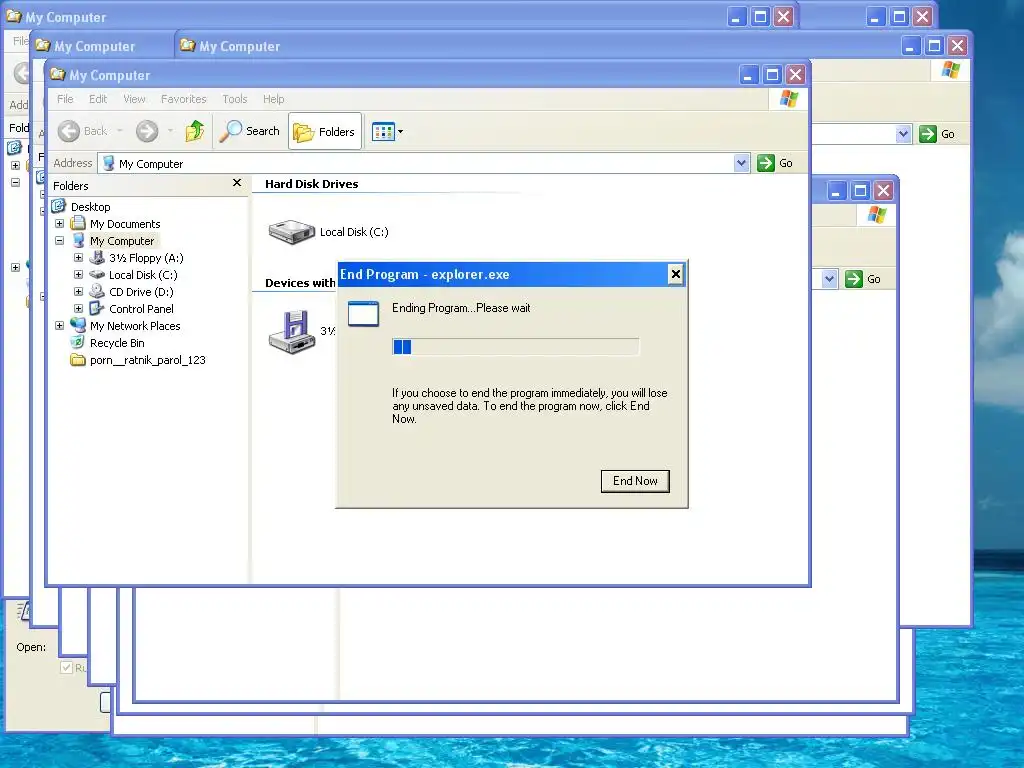The image size is (1024, 768).
Task: Open the Views icon dropdown in the toolbar
Action: point(387,132)
